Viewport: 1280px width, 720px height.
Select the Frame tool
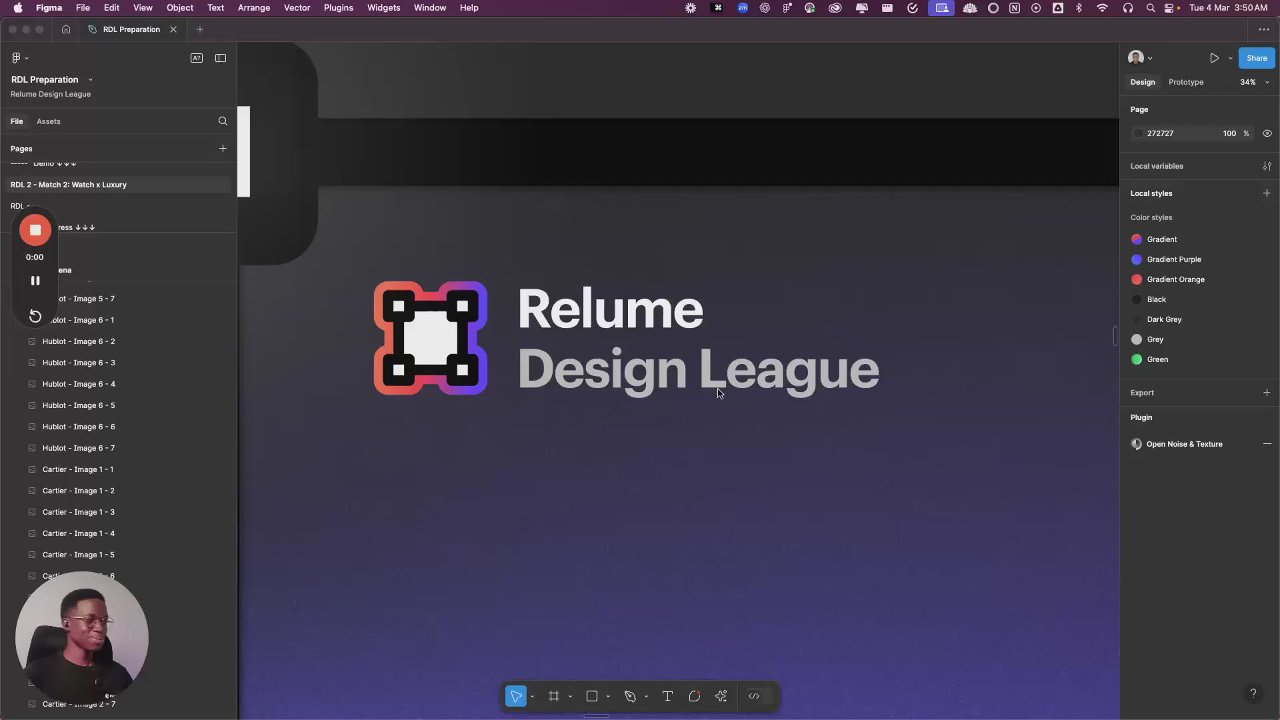(x=553, y=696)
